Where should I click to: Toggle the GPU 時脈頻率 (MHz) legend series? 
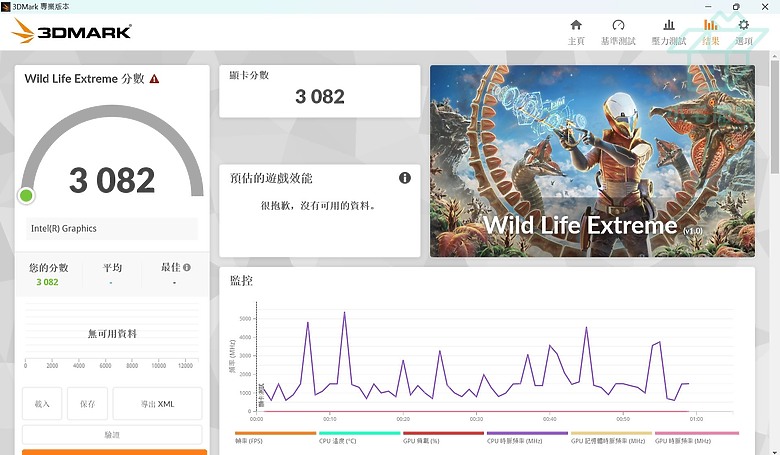(696, 438)
